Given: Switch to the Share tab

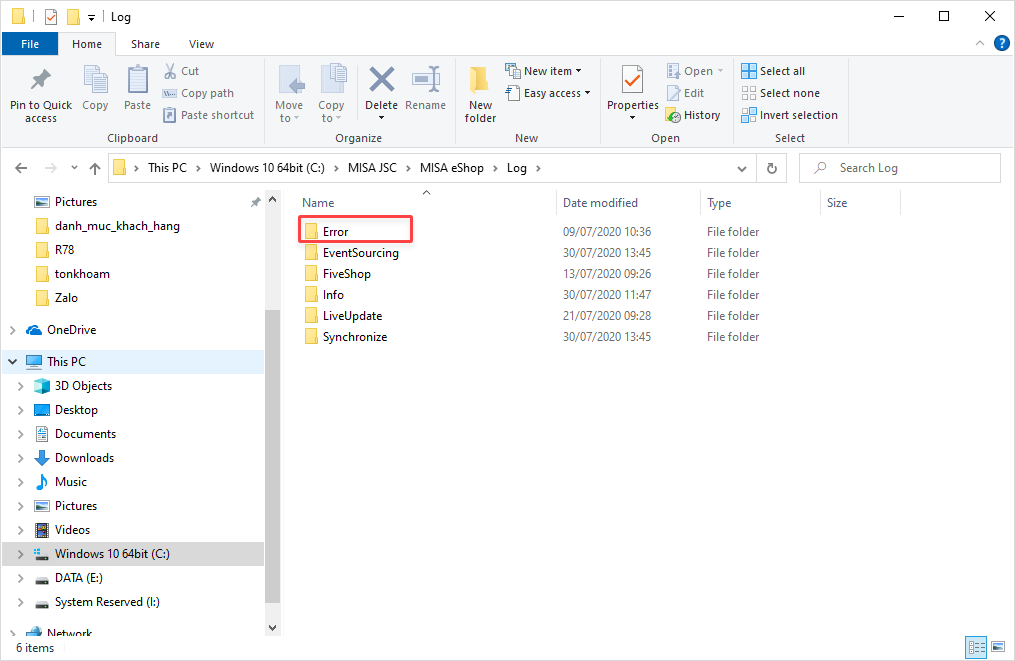Looking at the screenshot, I should [x=145, y=44].
